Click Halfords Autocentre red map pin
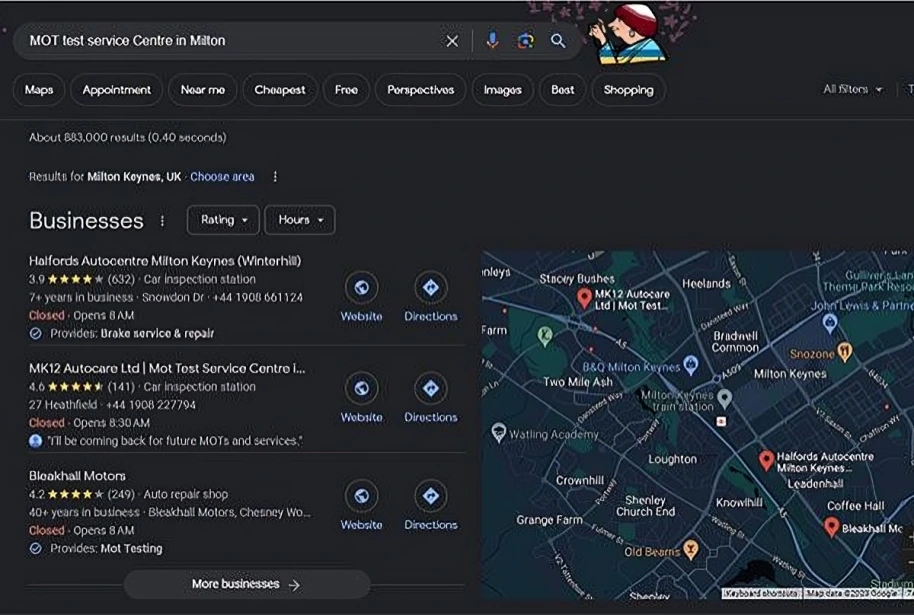Viewport: 914px width, 615px height. (x=766, y=460)
